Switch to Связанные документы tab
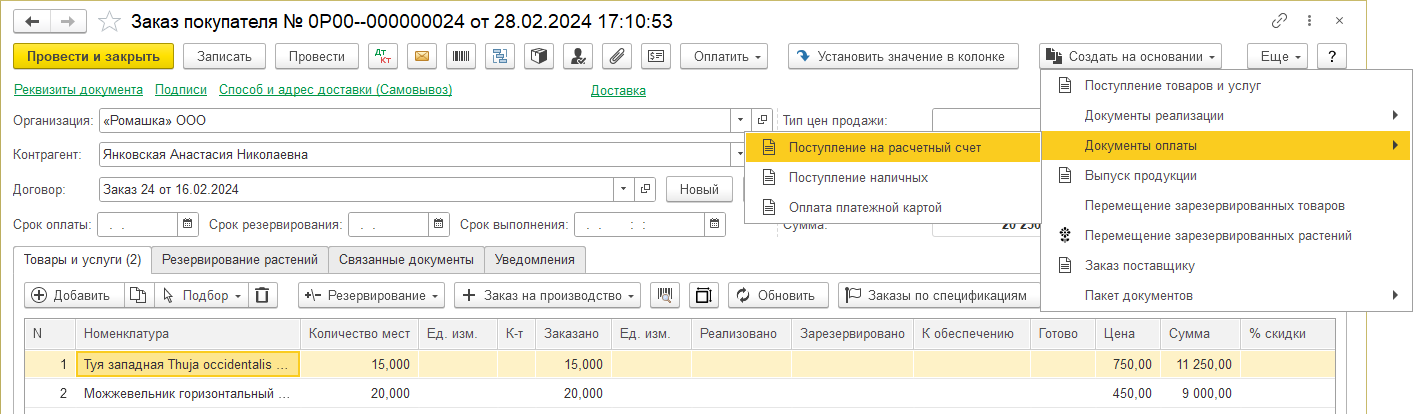1413x414 pixels. (x=406, y=260)
